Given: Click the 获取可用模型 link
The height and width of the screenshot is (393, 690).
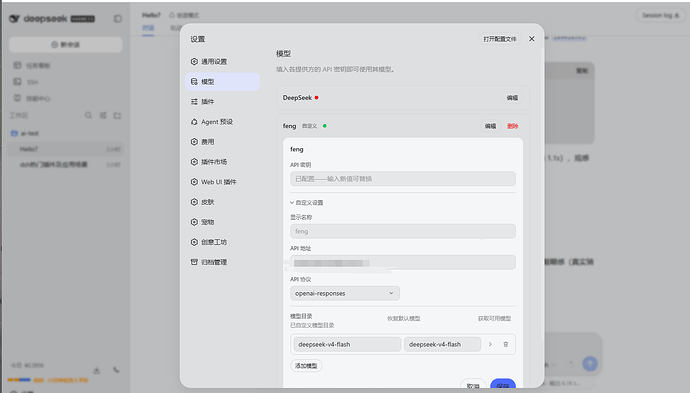Looking at the screenshot, I should tap(495, 318).
